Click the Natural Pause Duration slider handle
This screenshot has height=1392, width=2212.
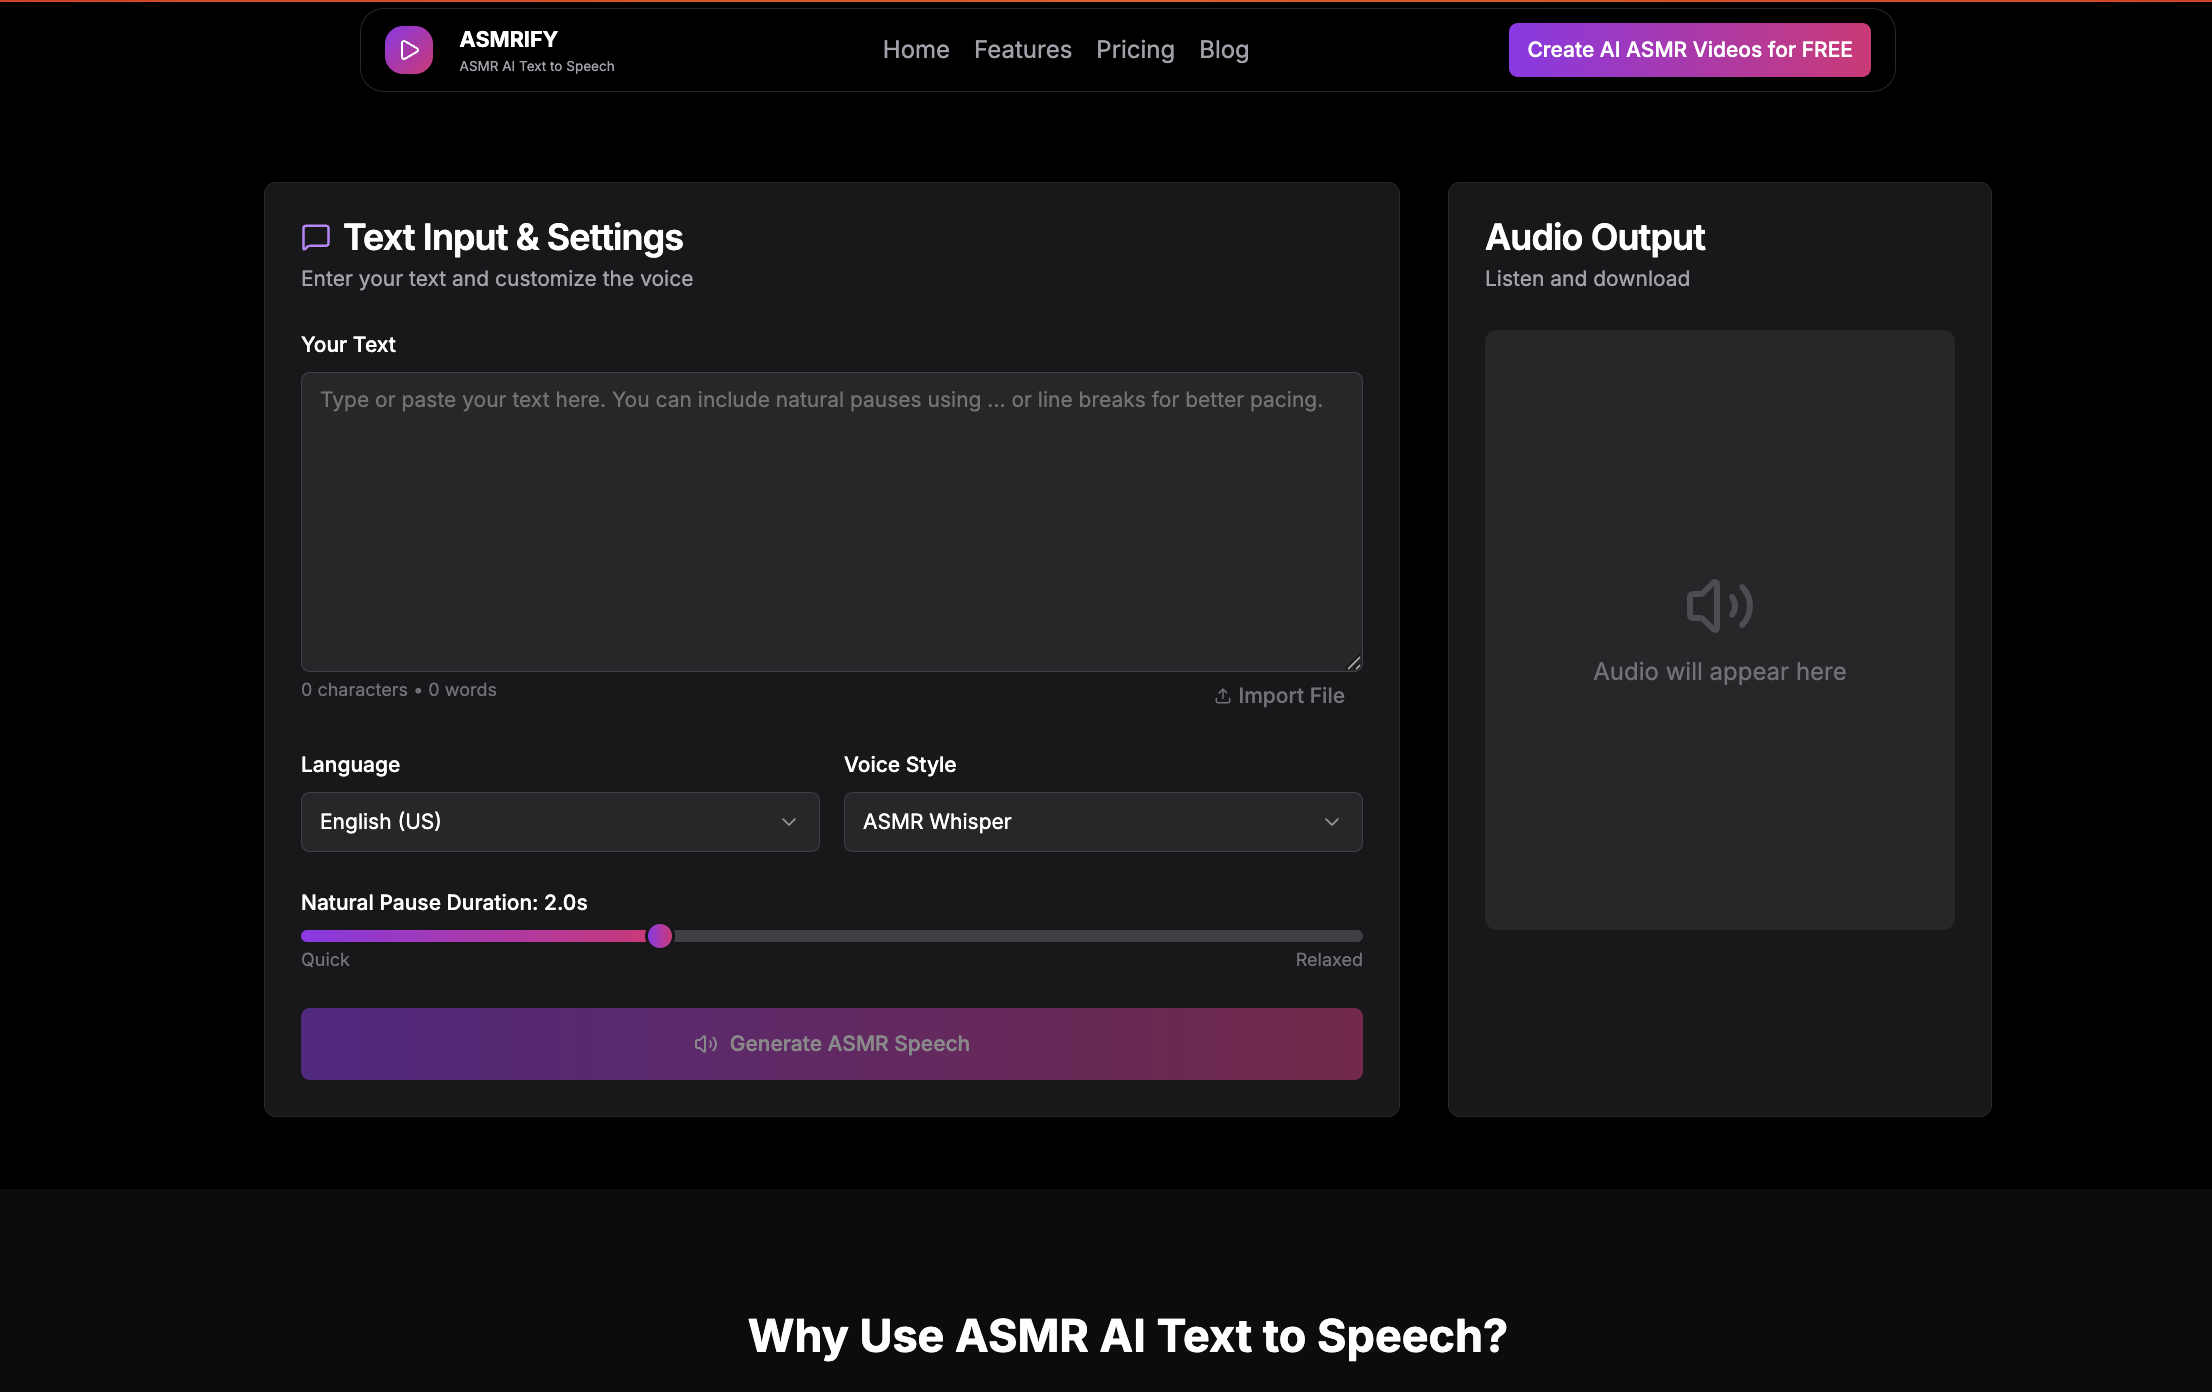[660, 935]
